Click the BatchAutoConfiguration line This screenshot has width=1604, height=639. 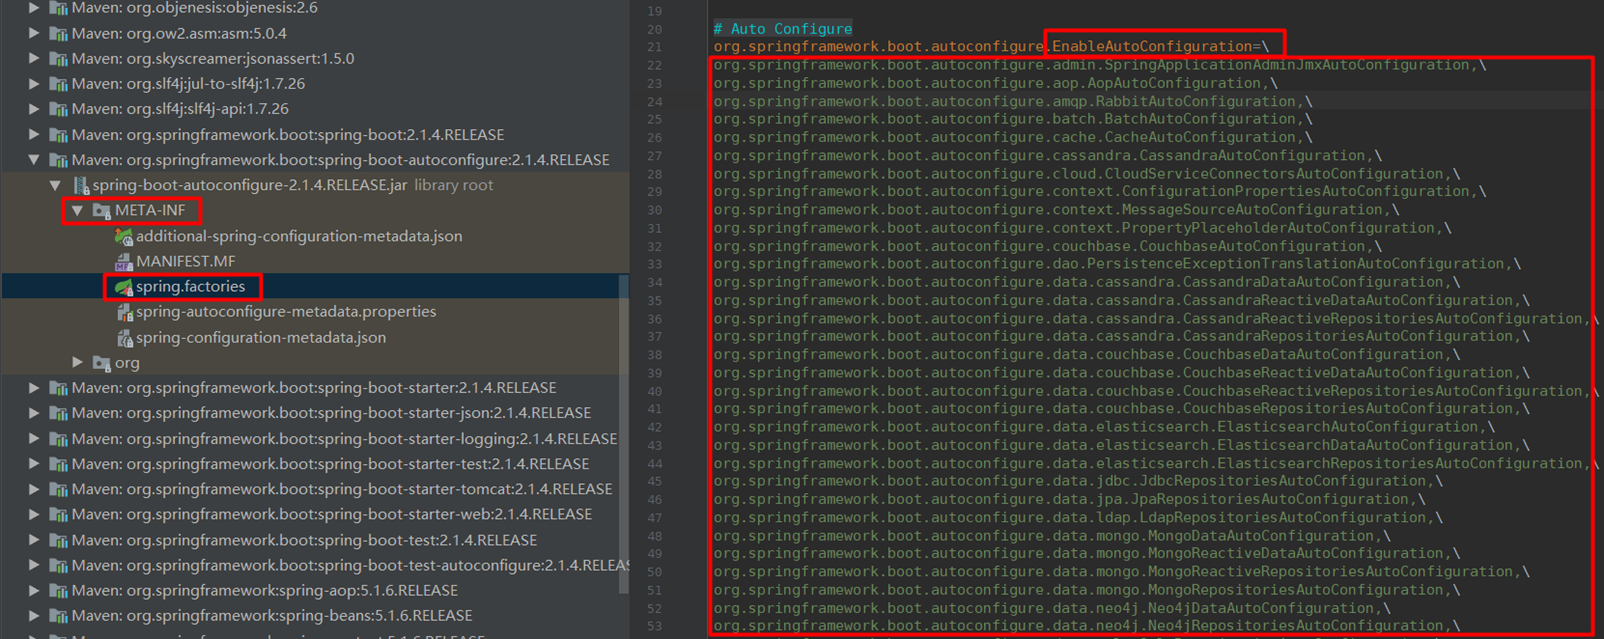pyautogui.click(x=1013, y=119)
